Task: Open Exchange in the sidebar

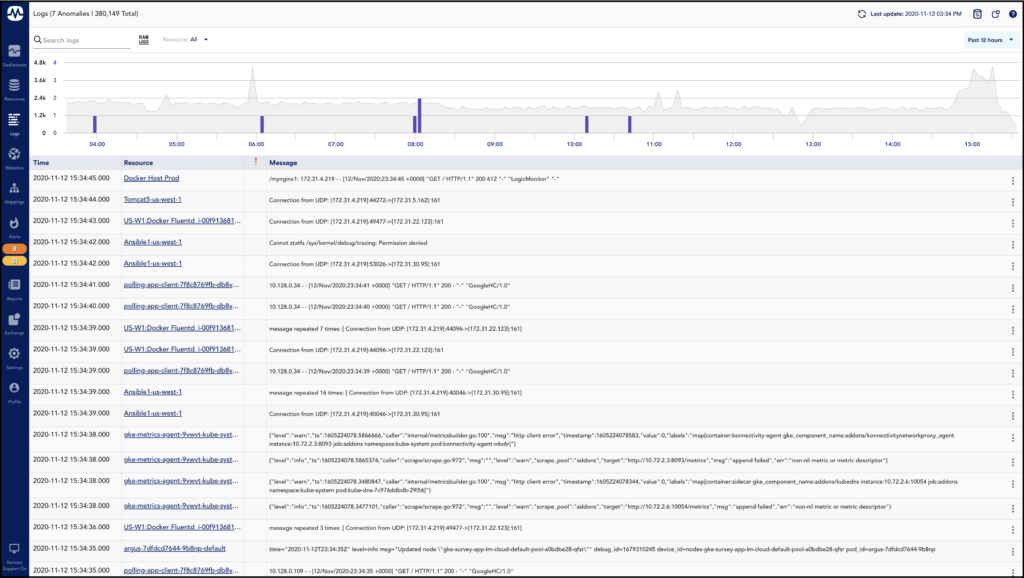Action: 14,323
